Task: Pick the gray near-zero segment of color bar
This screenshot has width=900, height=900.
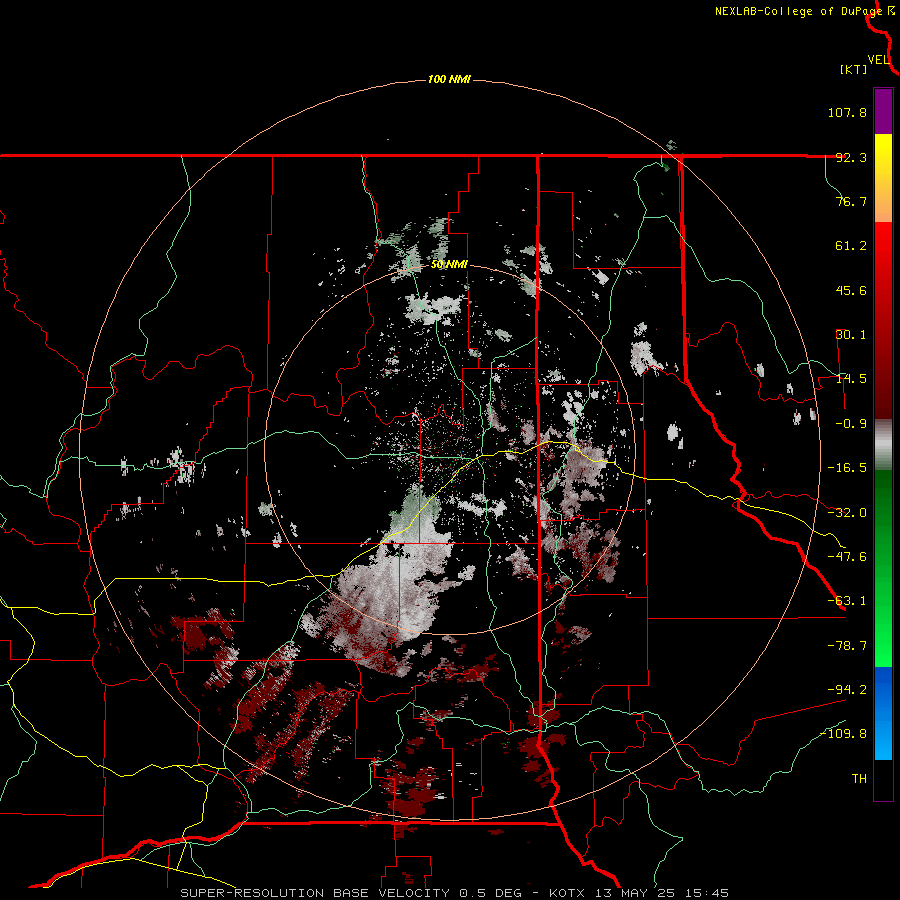Action: point(883,445)
